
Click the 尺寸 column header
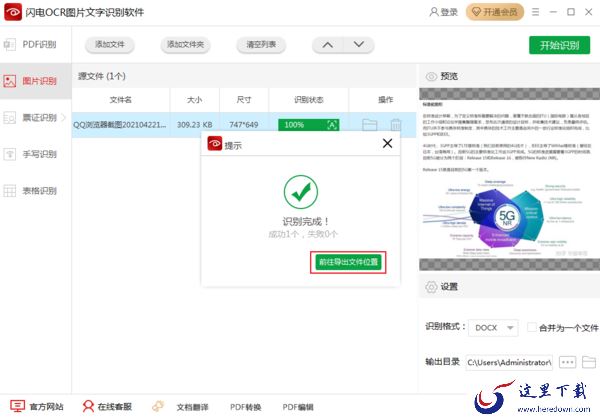click(x=244, y=100)
